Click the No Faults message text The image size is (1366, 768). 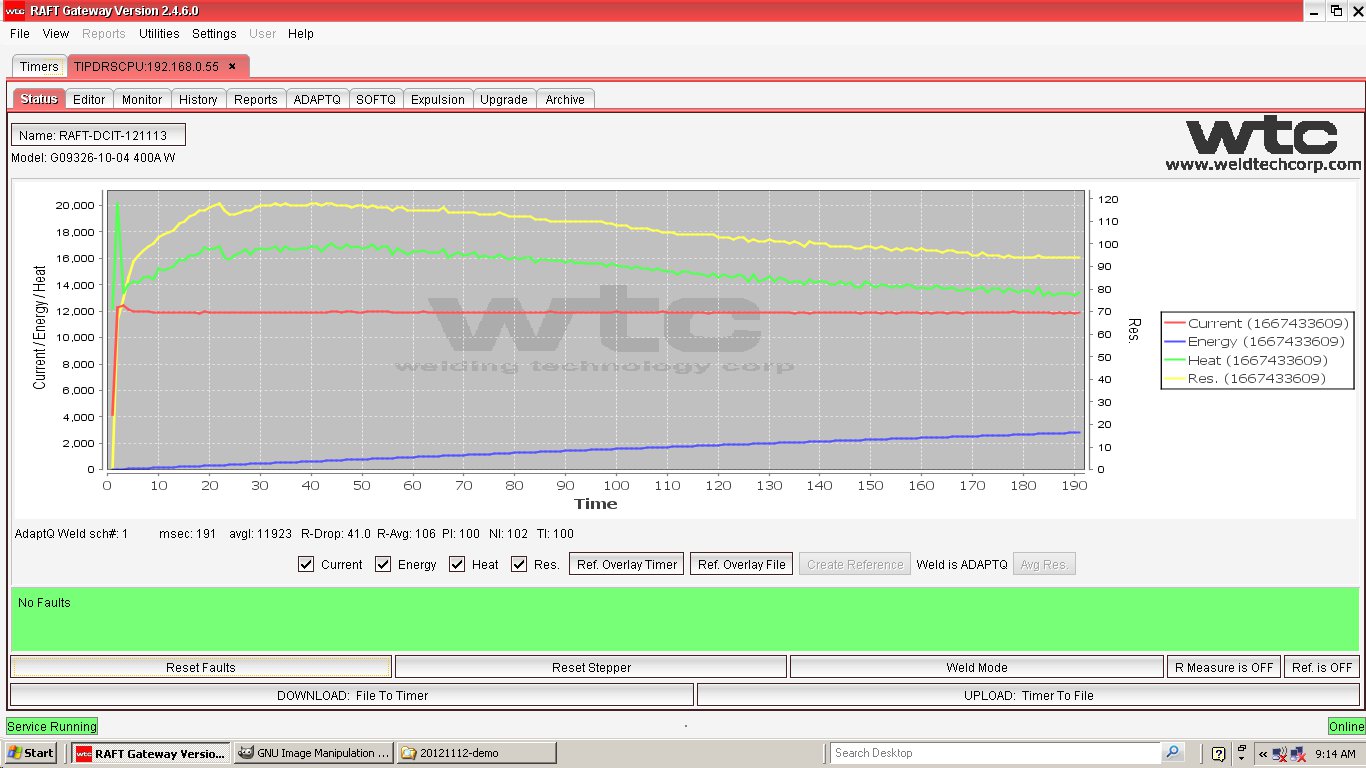(44, 603)
